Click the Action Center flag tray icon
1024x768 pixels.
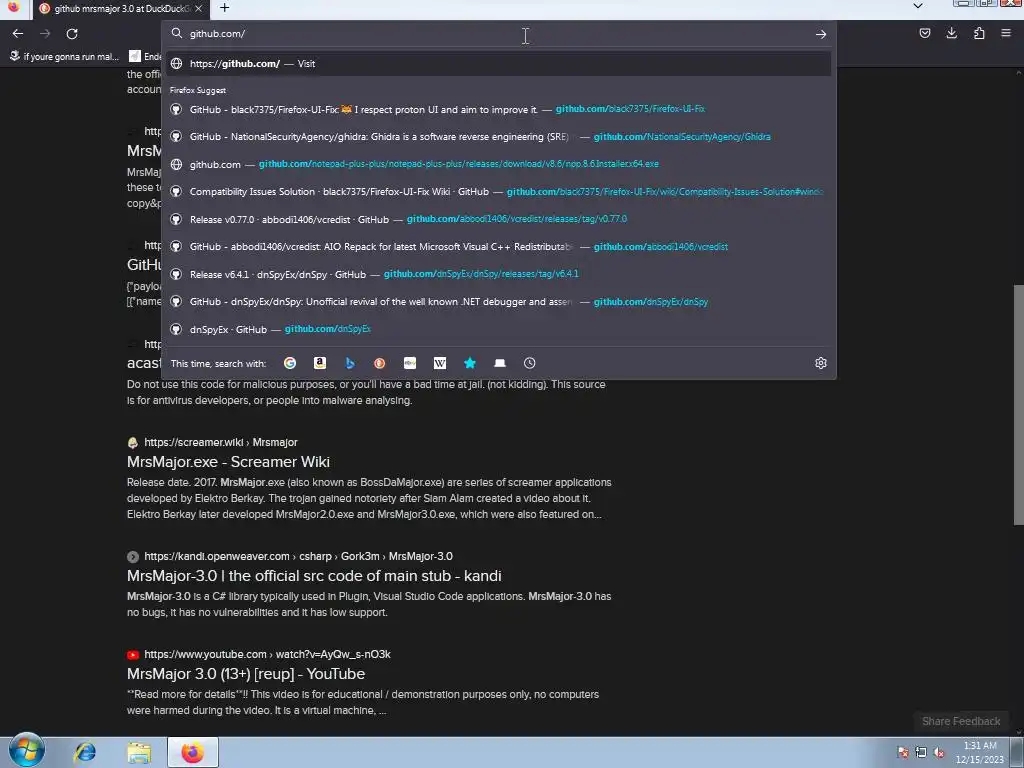click(903, 752)
